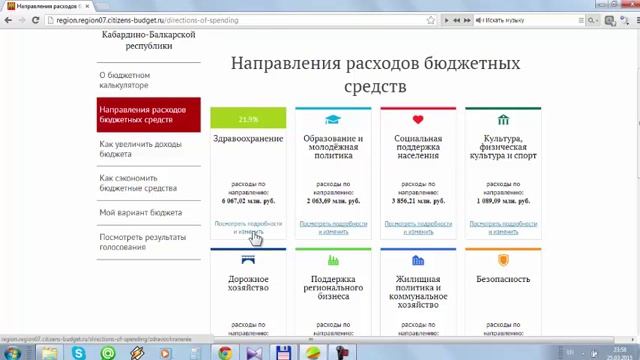The image size is (640, 360).
Task: Open the Windows Start button
Action: 12,353
